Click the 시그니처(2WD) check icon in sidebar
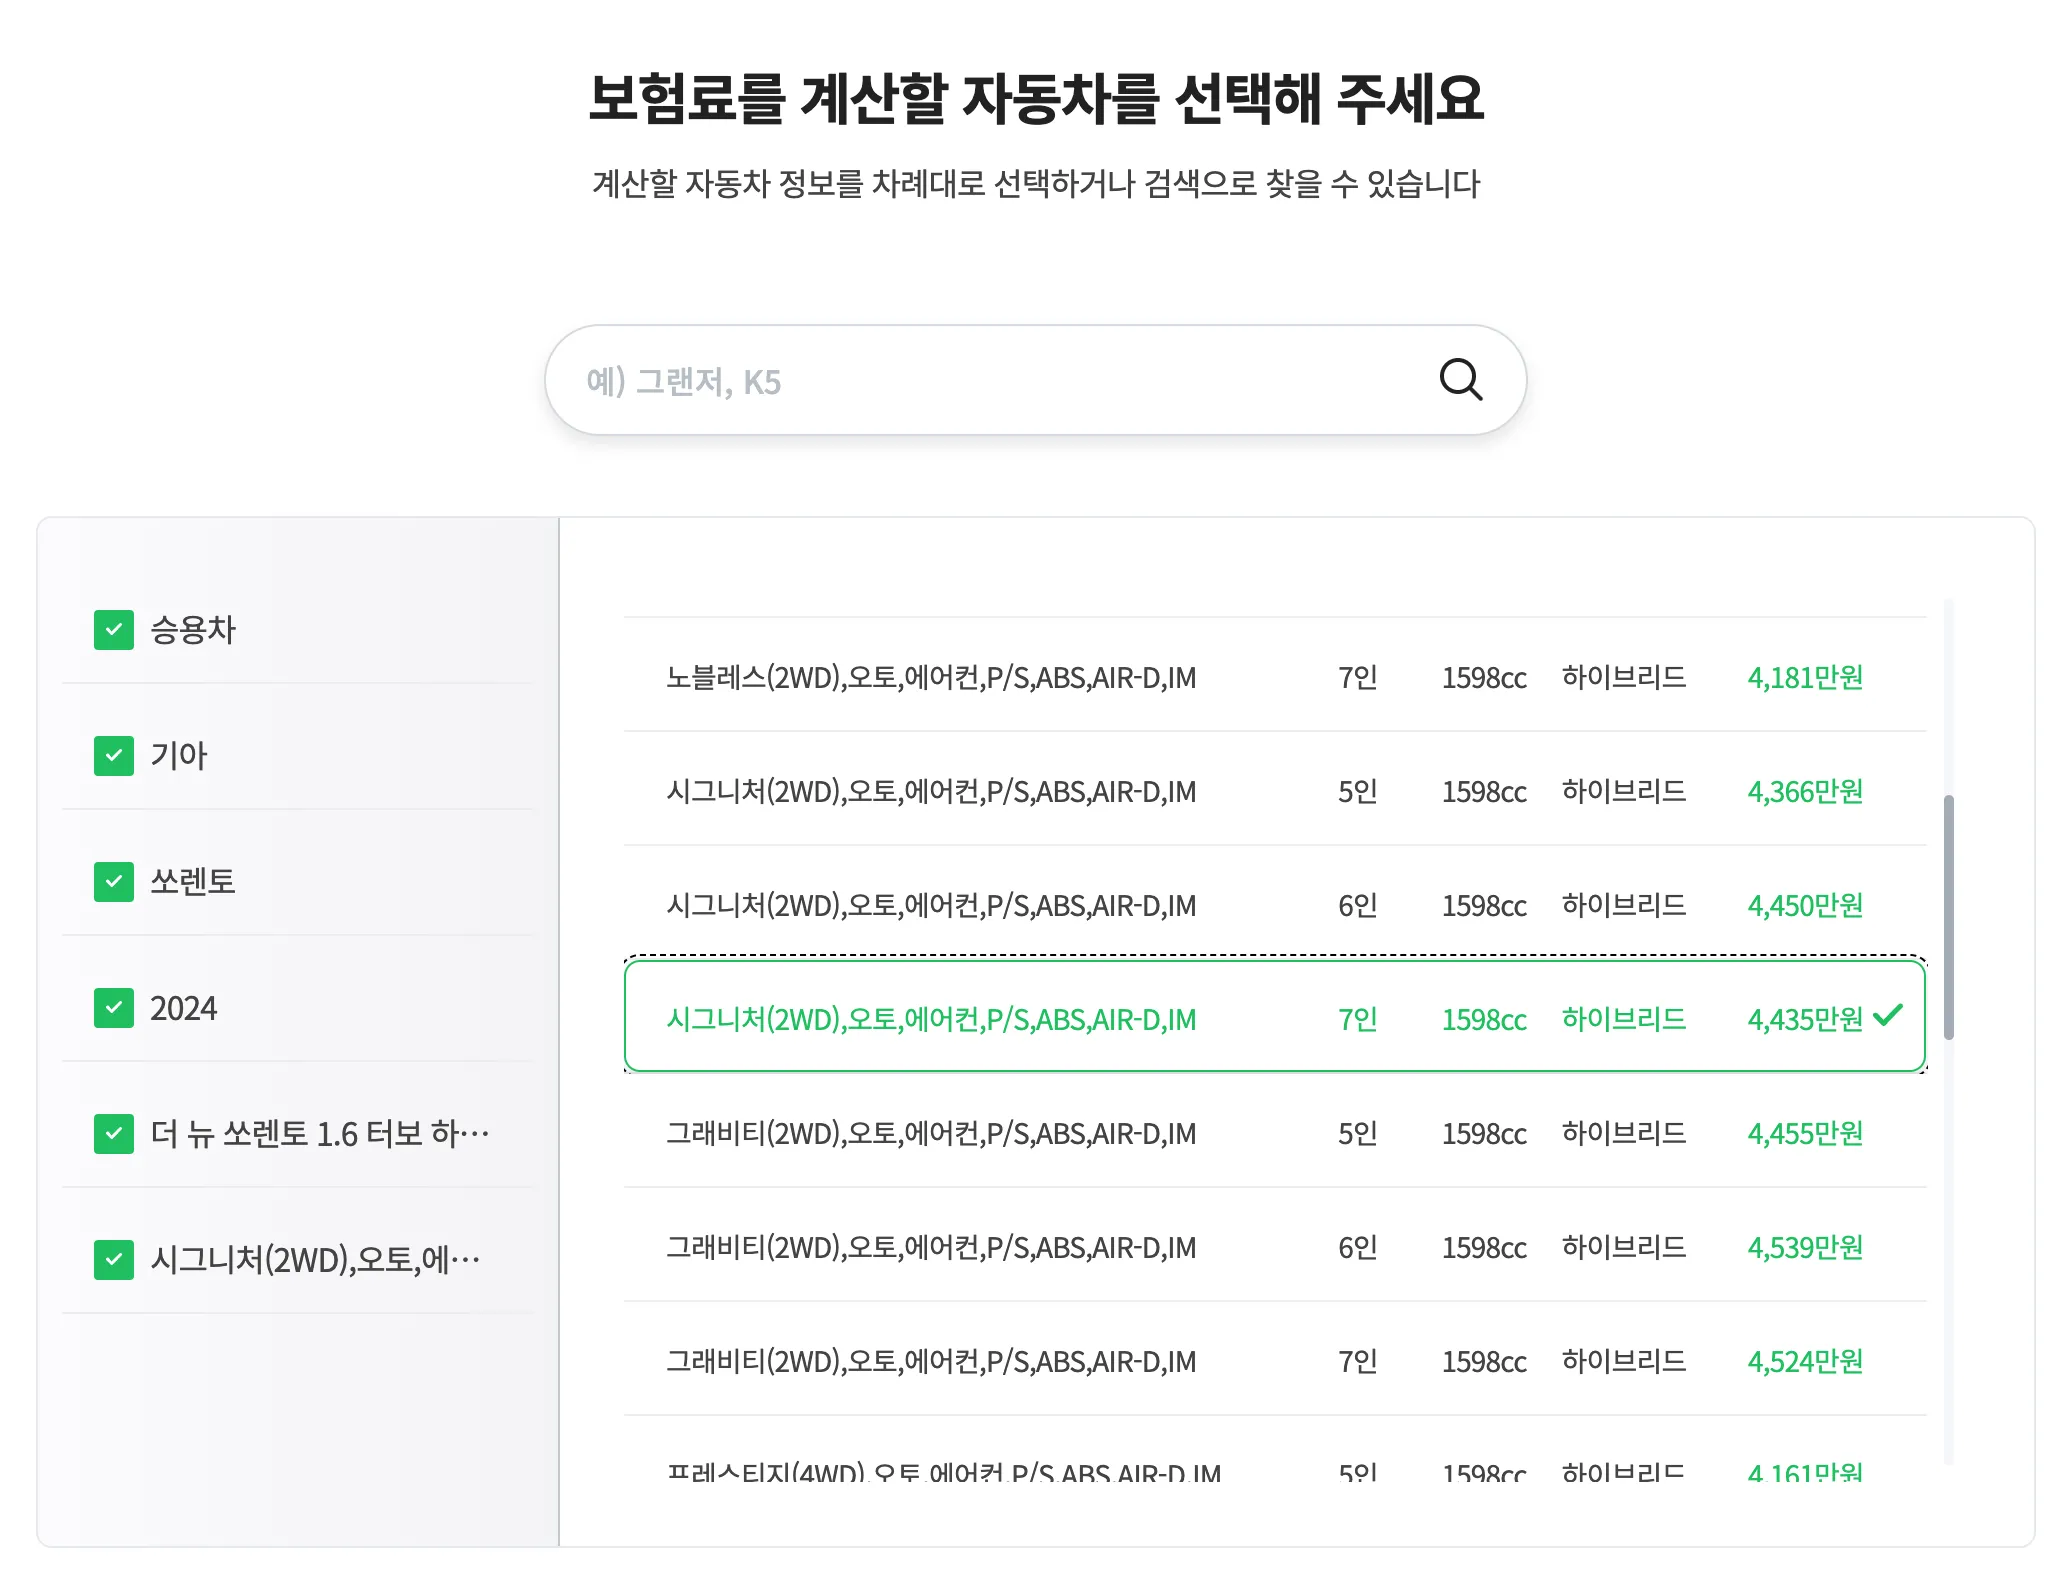The image size is (2070, 1578). pos(113,1260)
